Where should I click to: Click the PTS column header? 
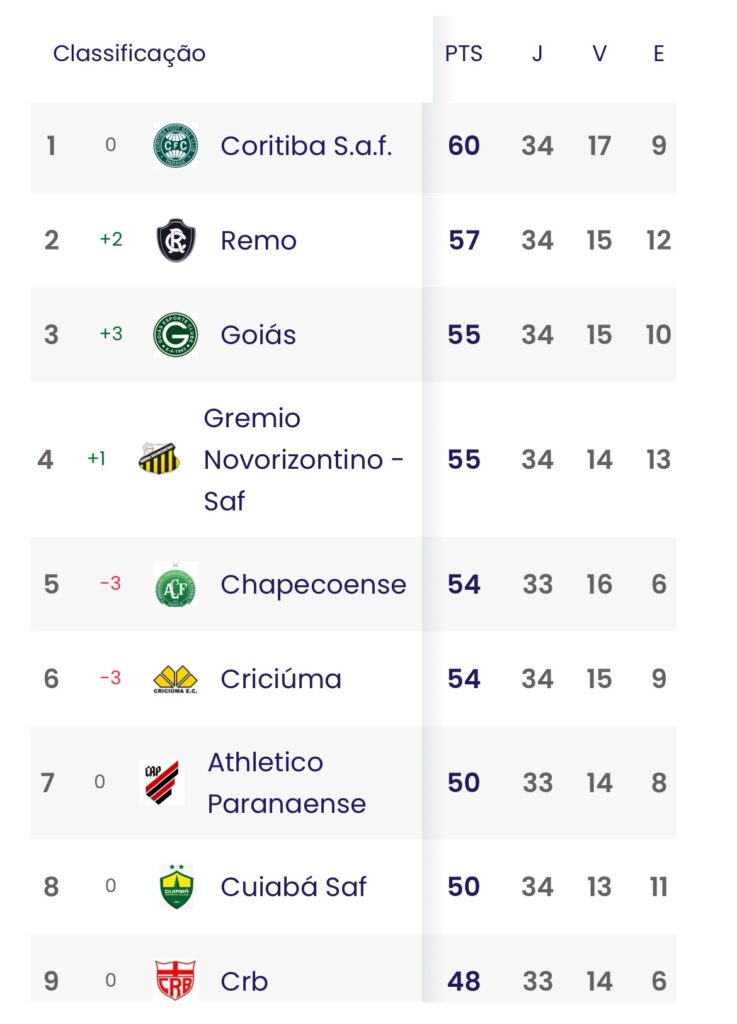tap(463, 54)
